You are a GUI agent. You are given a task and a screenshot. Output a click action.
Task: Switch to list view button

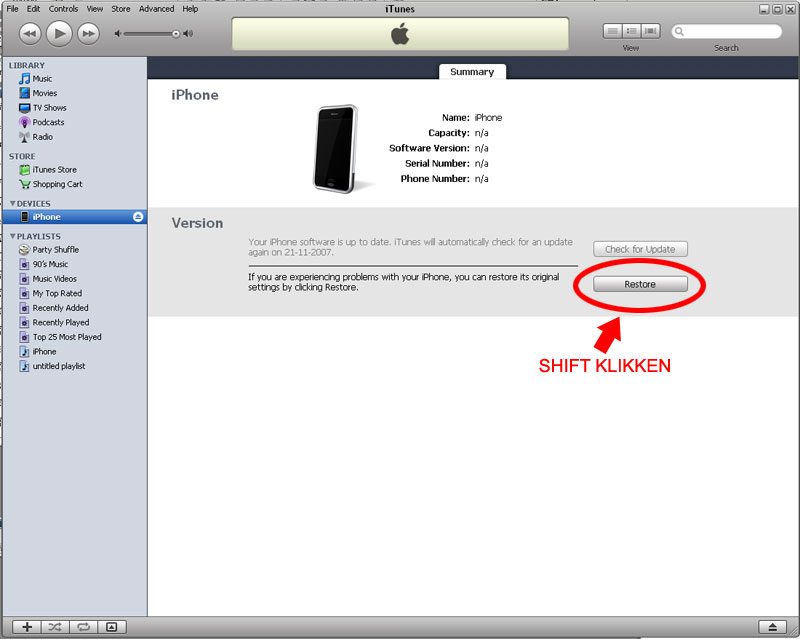pyautogui.click(x=612, y=32)
